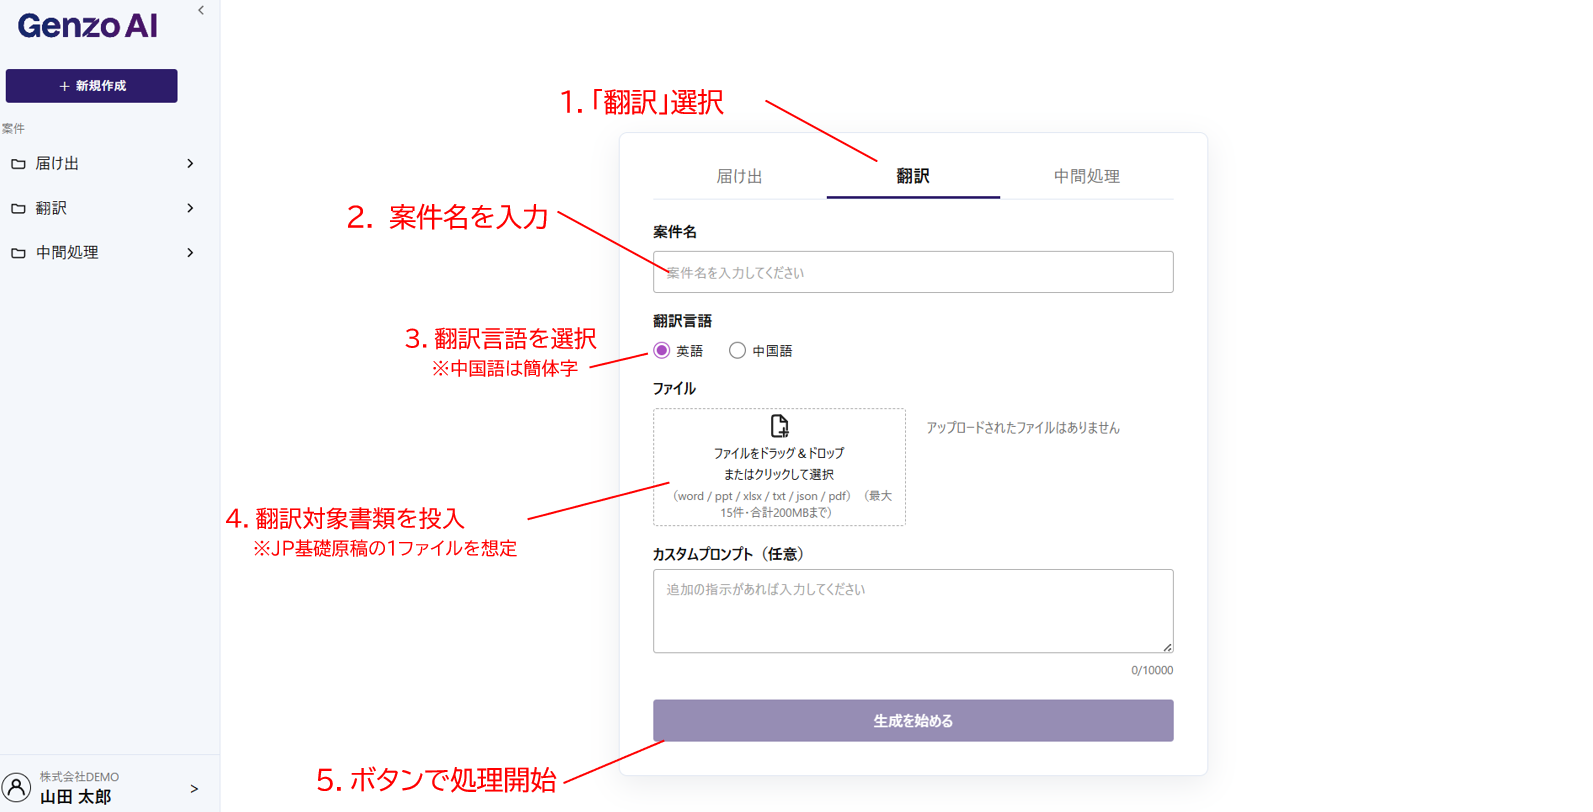Expand the sidebar 翻訳 chevron
Image resolution: width=1593 pixels, height=812 pixels.
click(190, 208)
